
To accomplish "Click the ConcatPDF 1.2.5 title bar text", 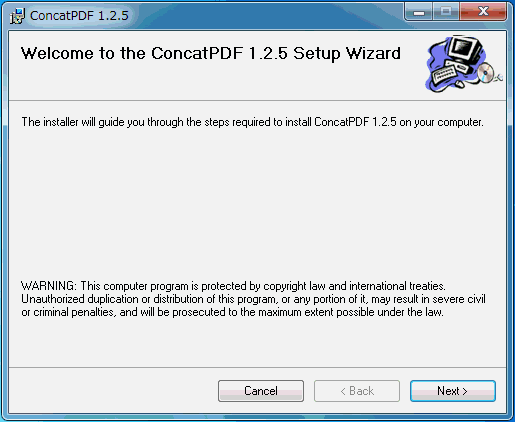I will (x=79, y=16).
